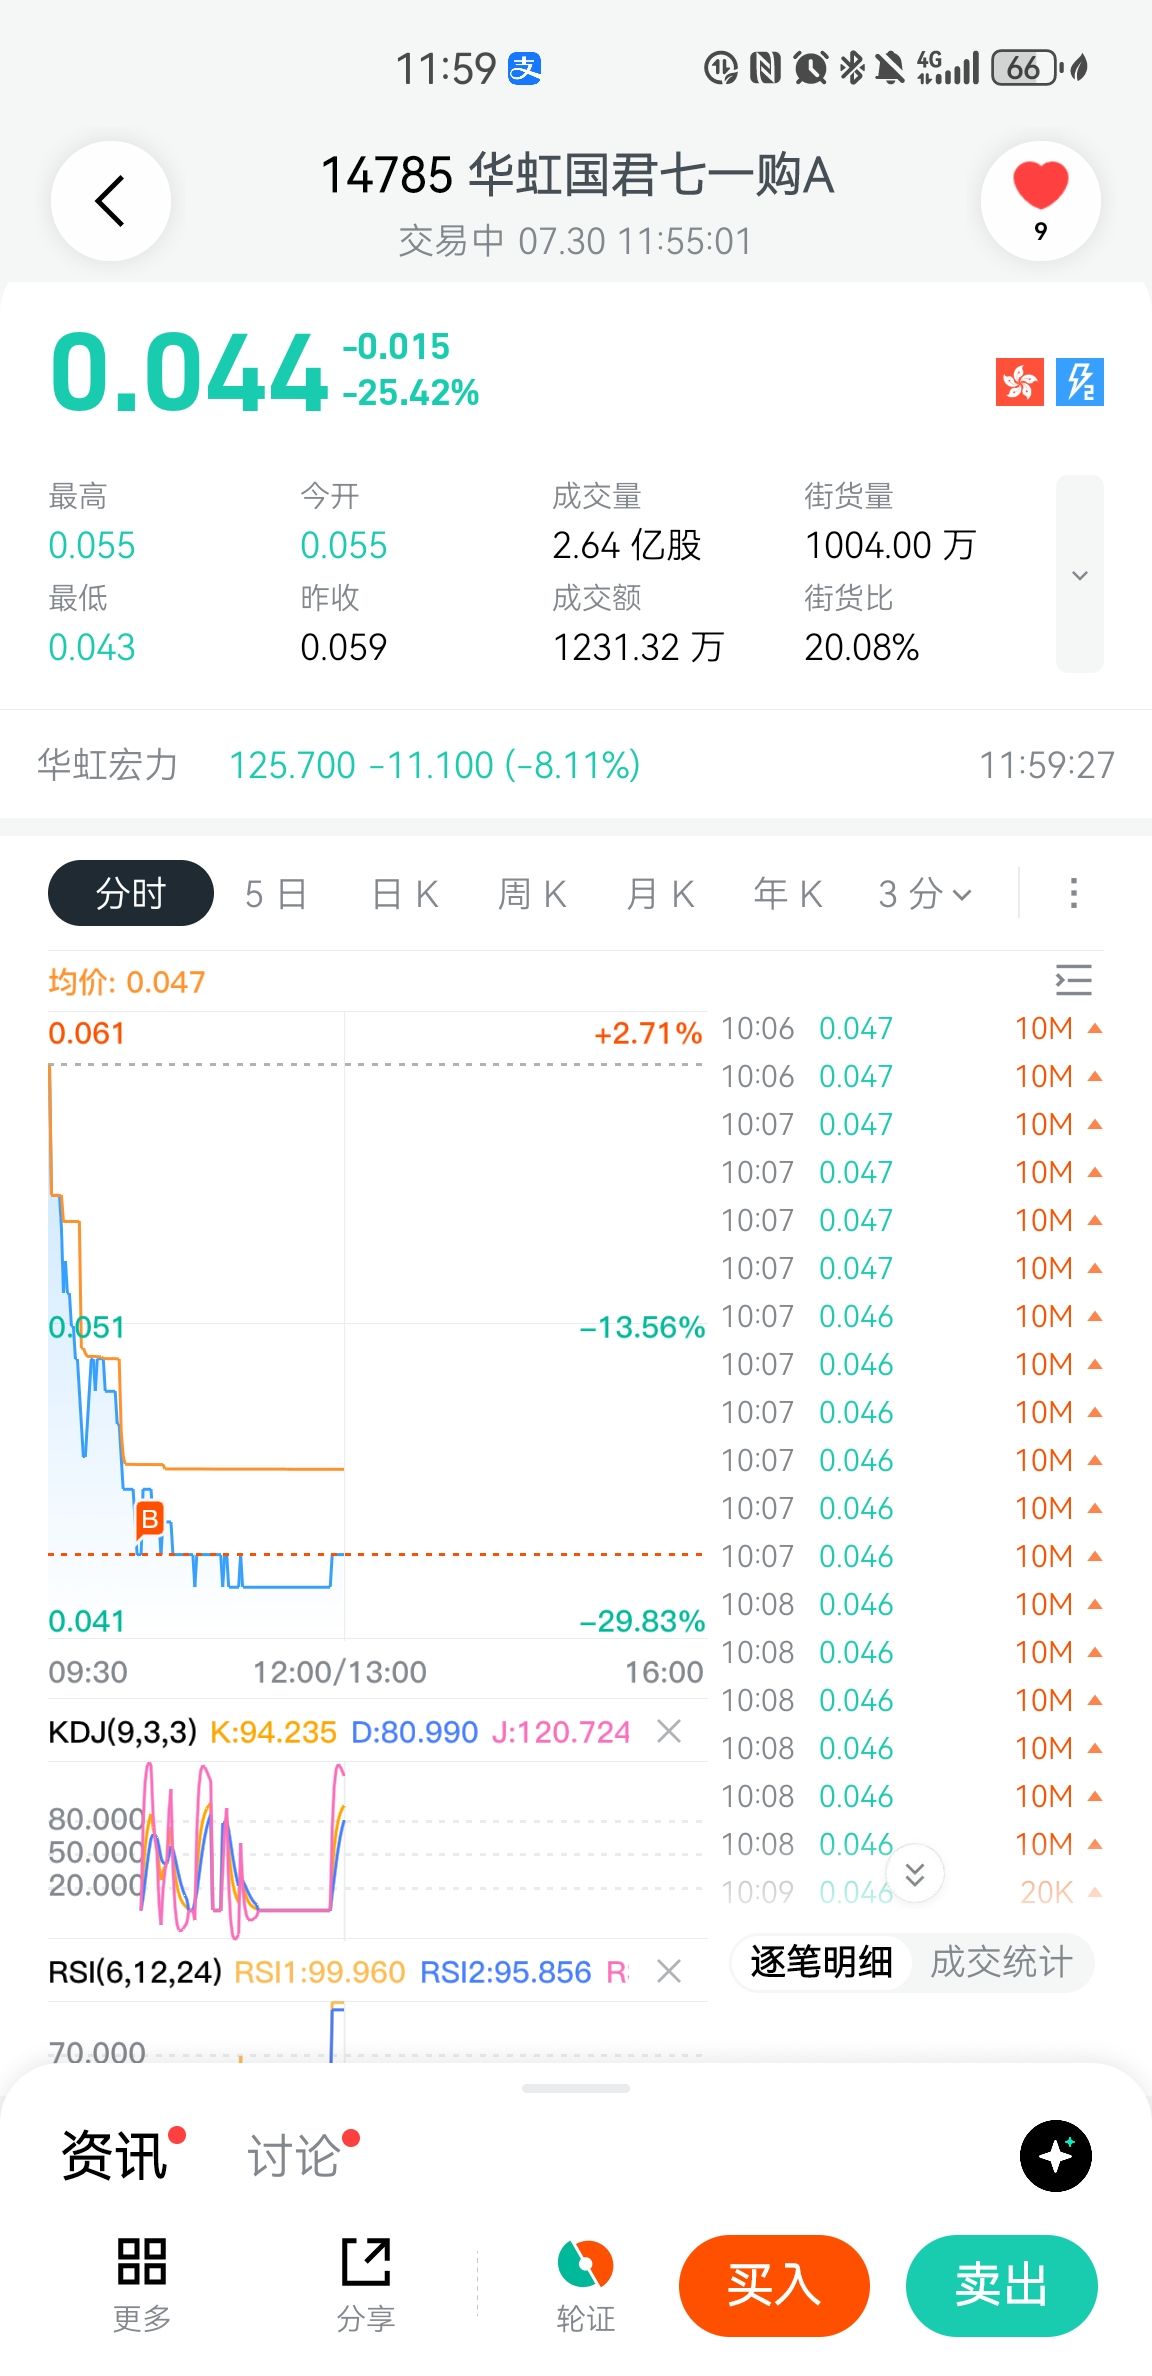Close the KDJ indicator panel
Viewport: 1152px width, 2376px height.
pyautogui.click(x=669, y=1731)
